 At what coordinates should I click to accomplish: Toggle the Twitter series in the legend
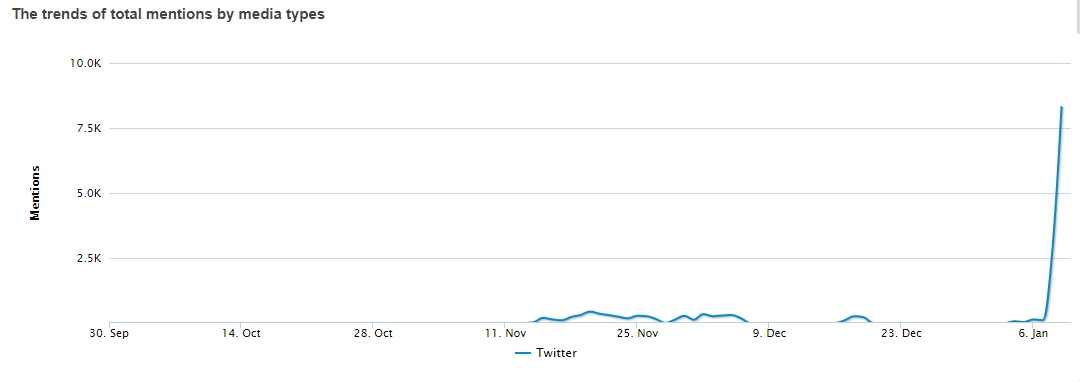tap(546, 353)
